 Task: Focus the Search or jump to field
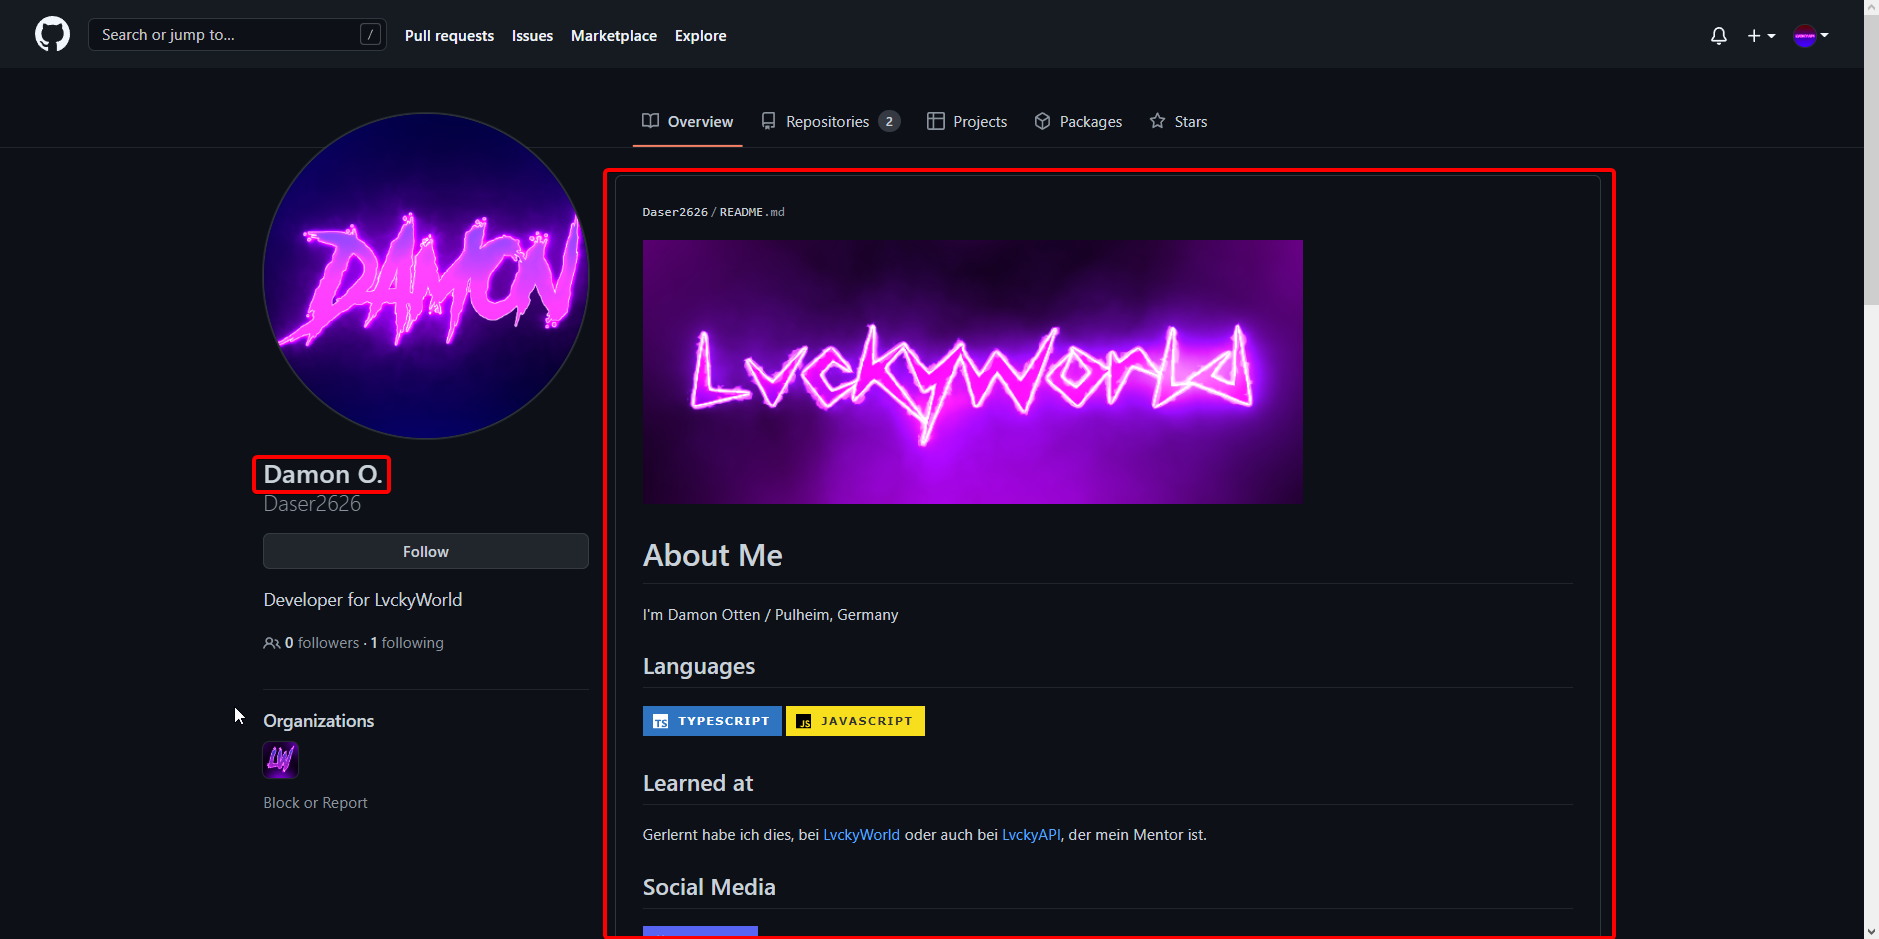tap(225, 35)
